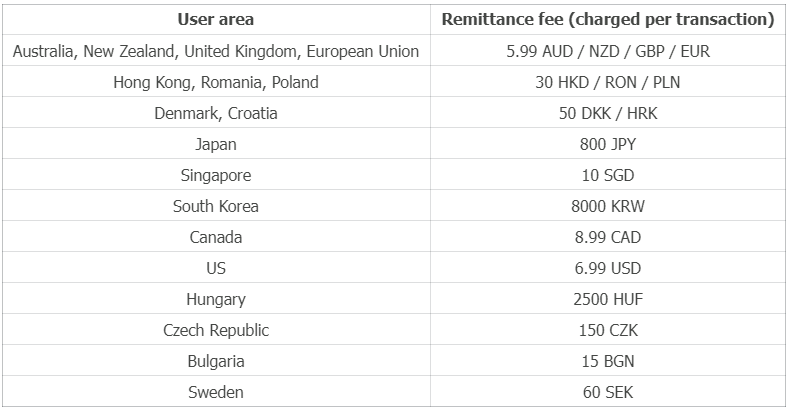Viewport: 794px width, 411px height.
Task: Click the "User area" column header
Action: [215, 19]
